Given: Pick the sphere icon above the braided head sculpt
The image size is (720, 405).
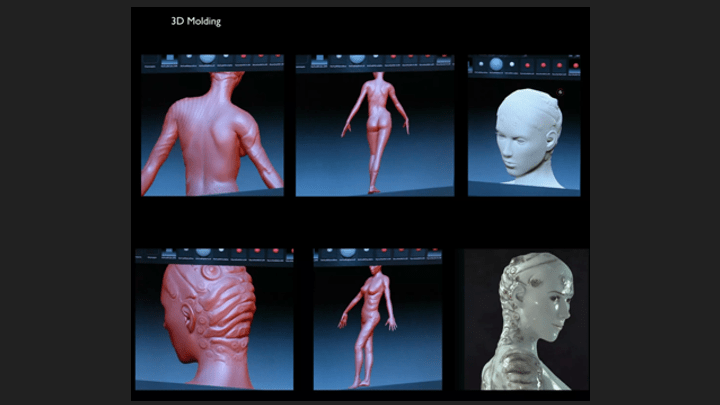Looking at the screenshot, I should pyautogui.click(x=204, y=253).
